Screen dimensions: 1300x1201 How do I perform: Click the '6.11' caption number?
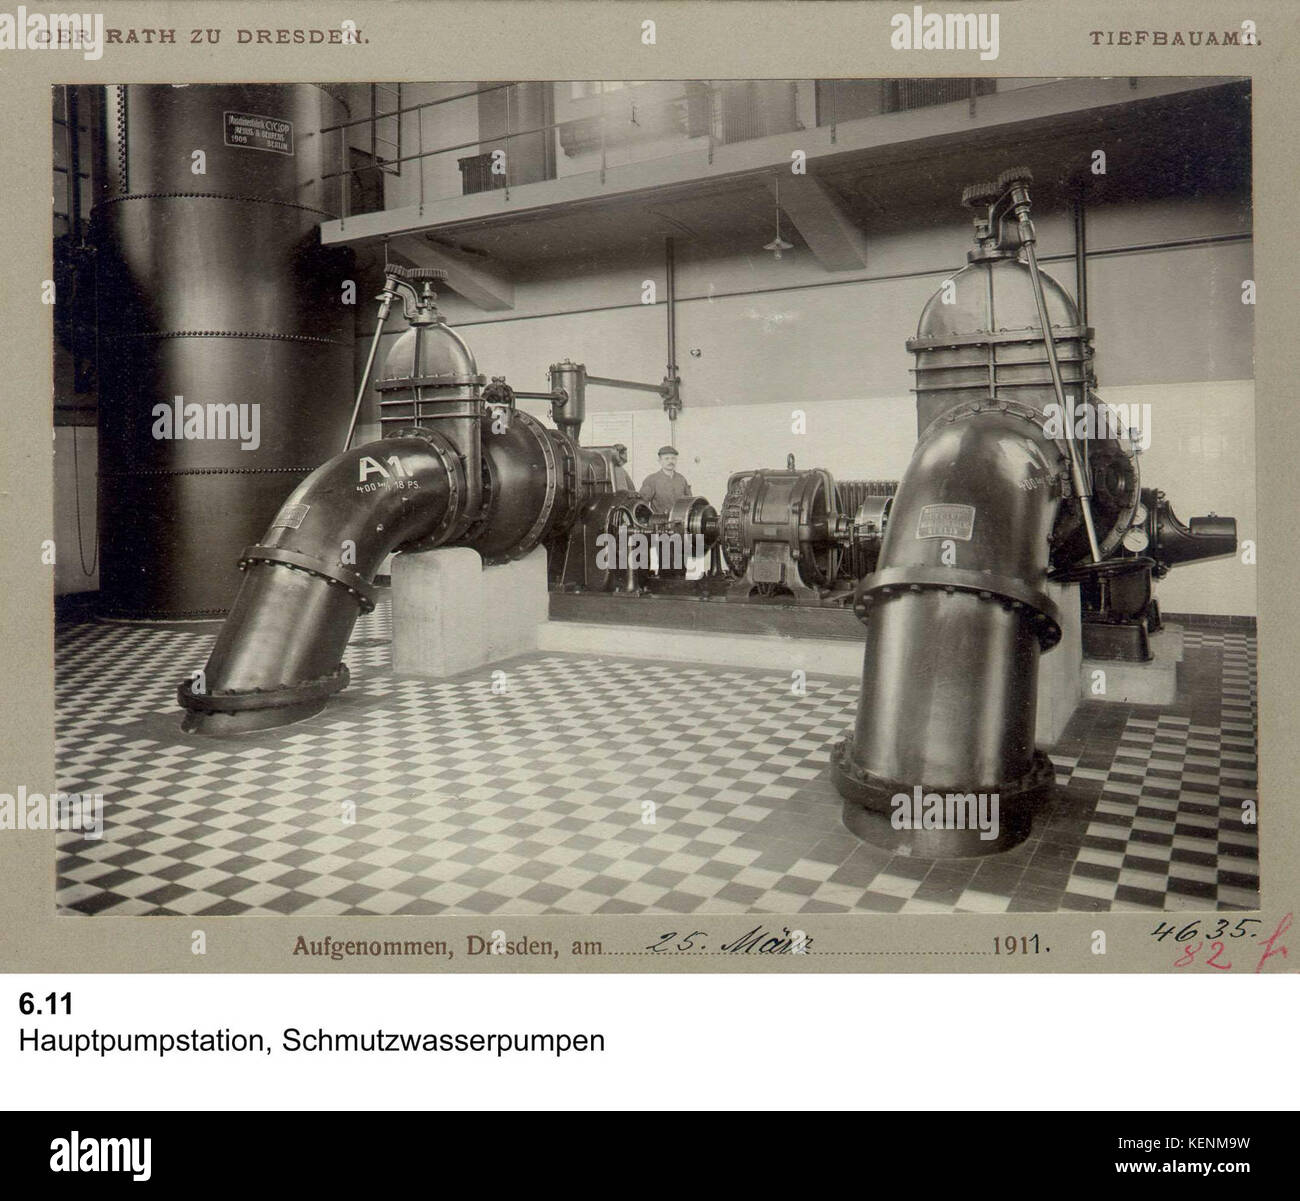[x=45, y=1005]
